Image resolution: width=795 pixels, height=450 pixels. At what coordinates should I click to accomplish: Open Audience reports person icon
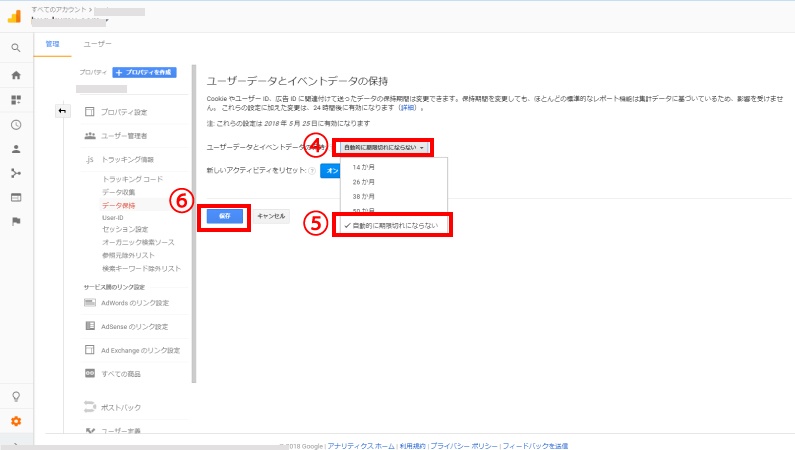click(15, 149)
